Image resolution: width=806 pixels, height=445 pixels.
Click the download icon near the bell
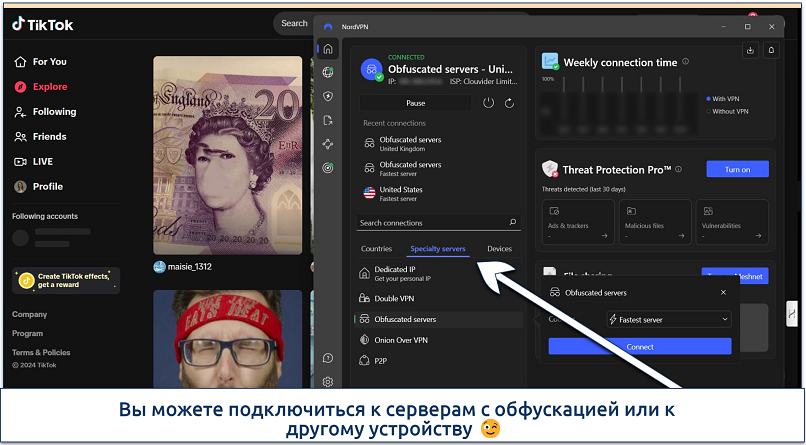tap(750, 49)
